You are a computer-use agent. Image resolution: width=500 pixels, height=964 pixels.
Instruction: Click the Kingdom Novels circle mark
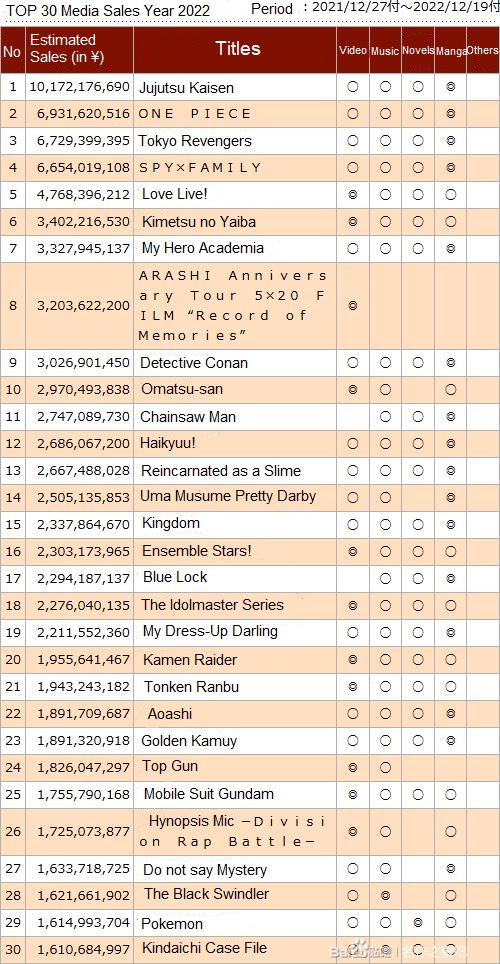pyautogui.click(x=418, y=524)
